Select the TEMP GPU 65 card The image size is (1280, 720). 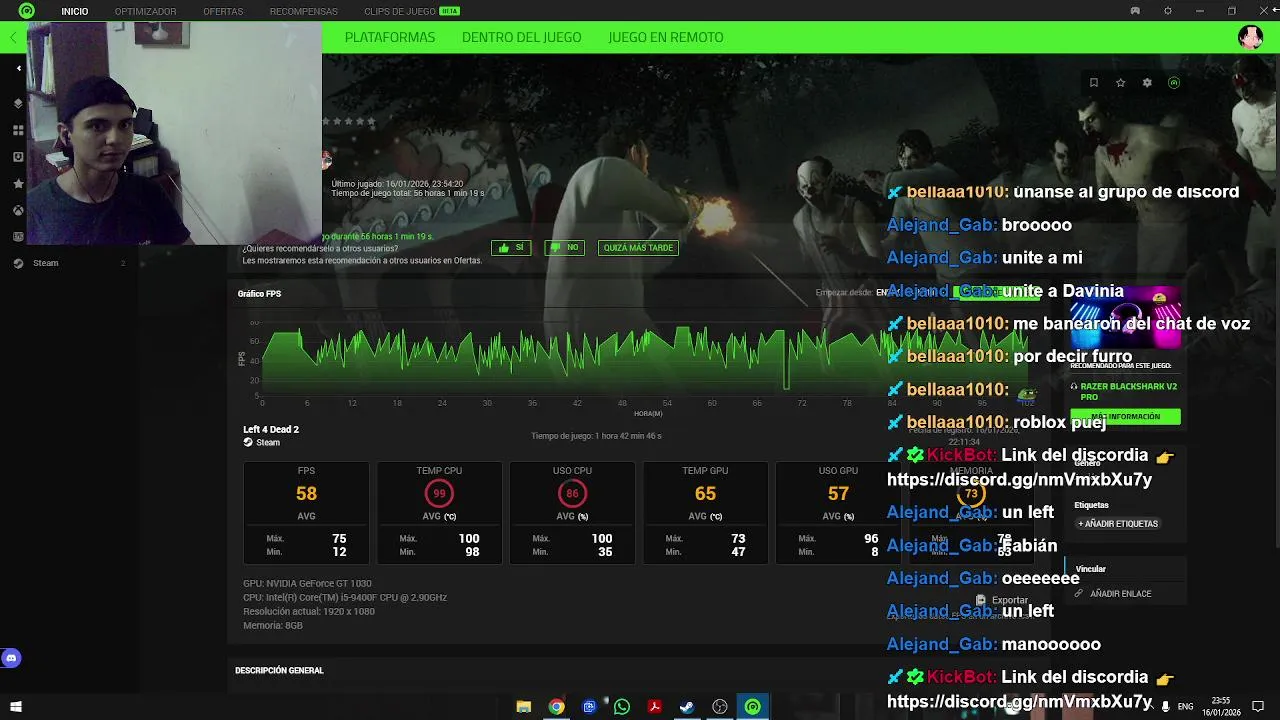[x=705, y=513]
